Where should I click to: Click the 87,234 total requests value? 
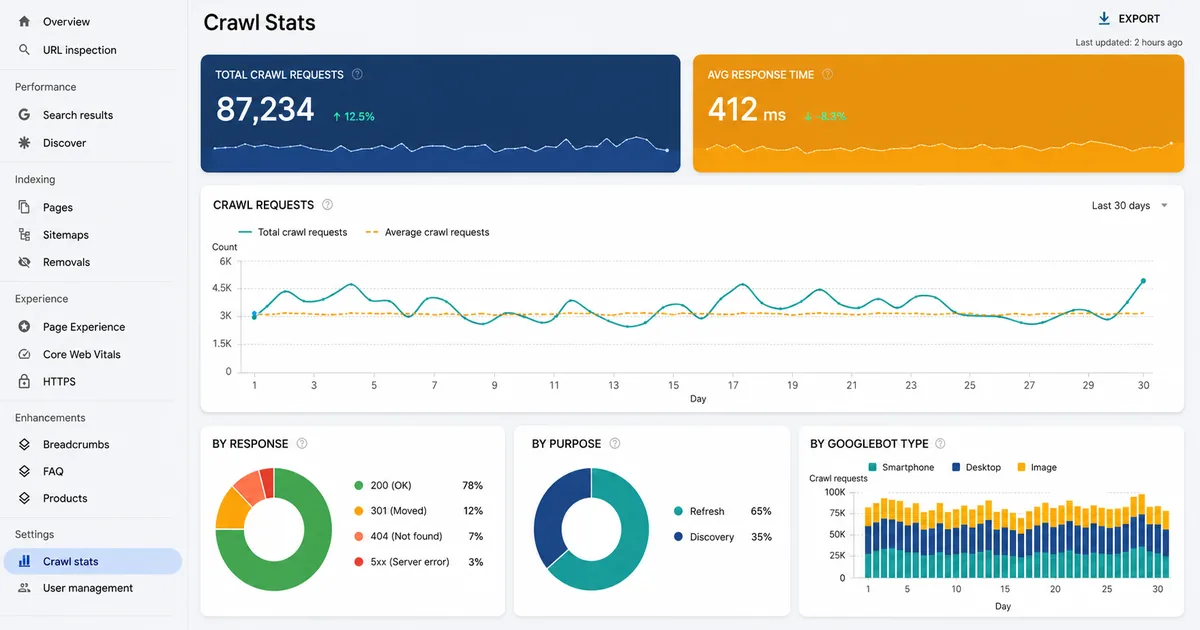pyautogui.click(x=265, y=109)
